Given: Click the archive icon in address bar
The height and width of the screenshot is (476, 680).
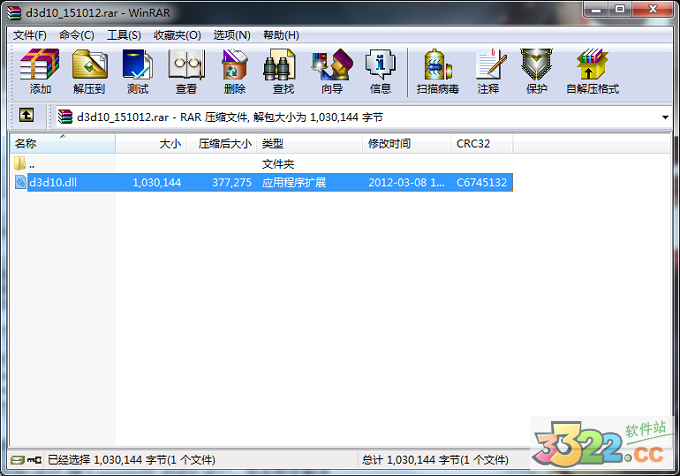Looking at the screenshot, I should pos(65,117).
